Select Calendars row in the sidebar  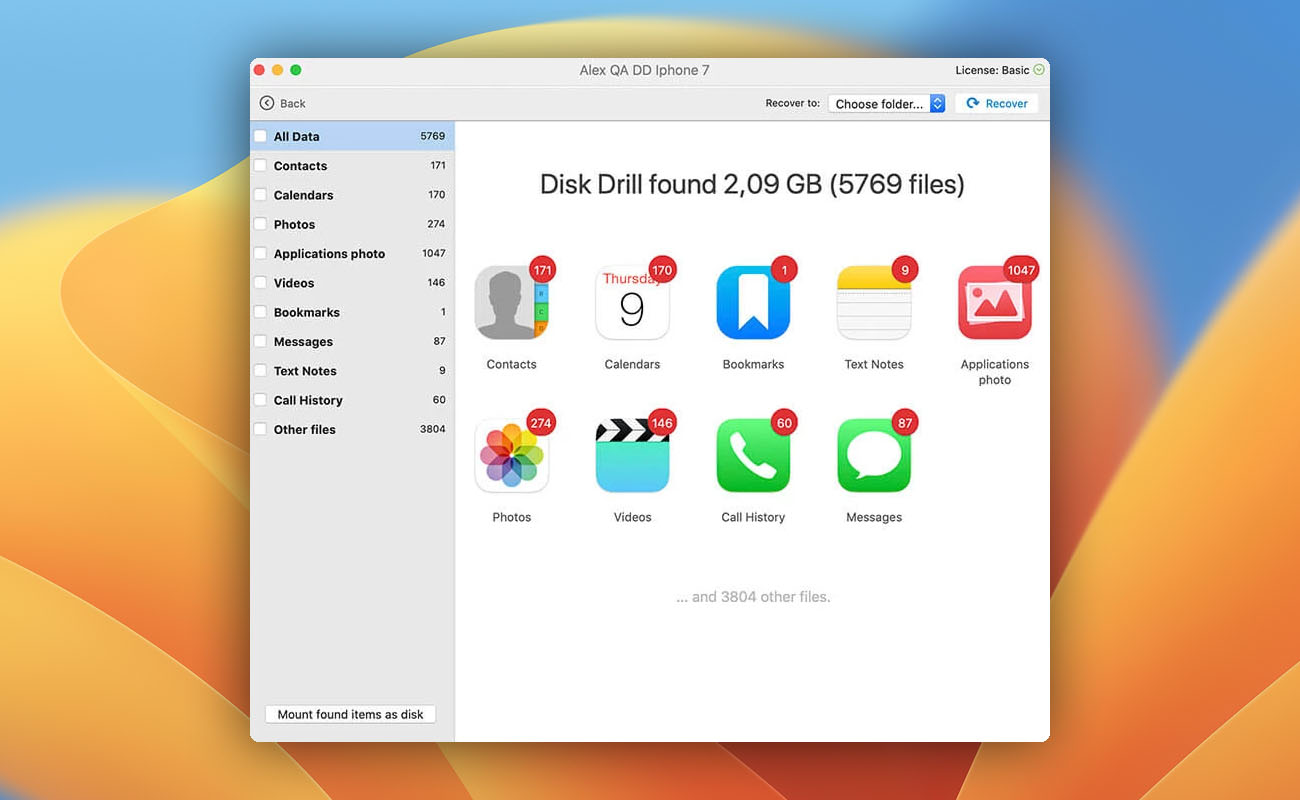point(352,195)
